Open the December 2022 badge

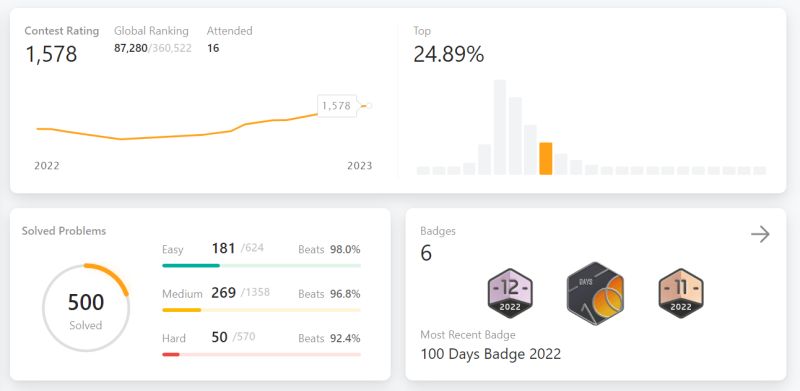pos(510,294)
